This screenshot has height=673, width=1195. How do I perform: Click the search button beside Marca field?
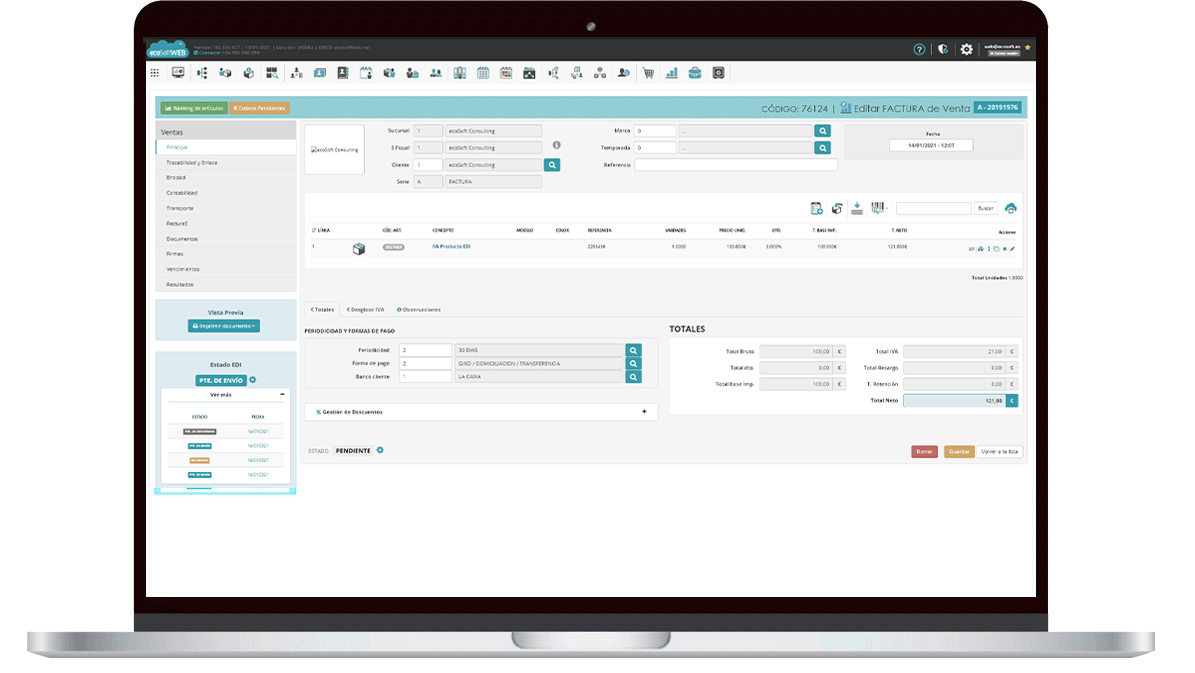(x=822, y=131)
